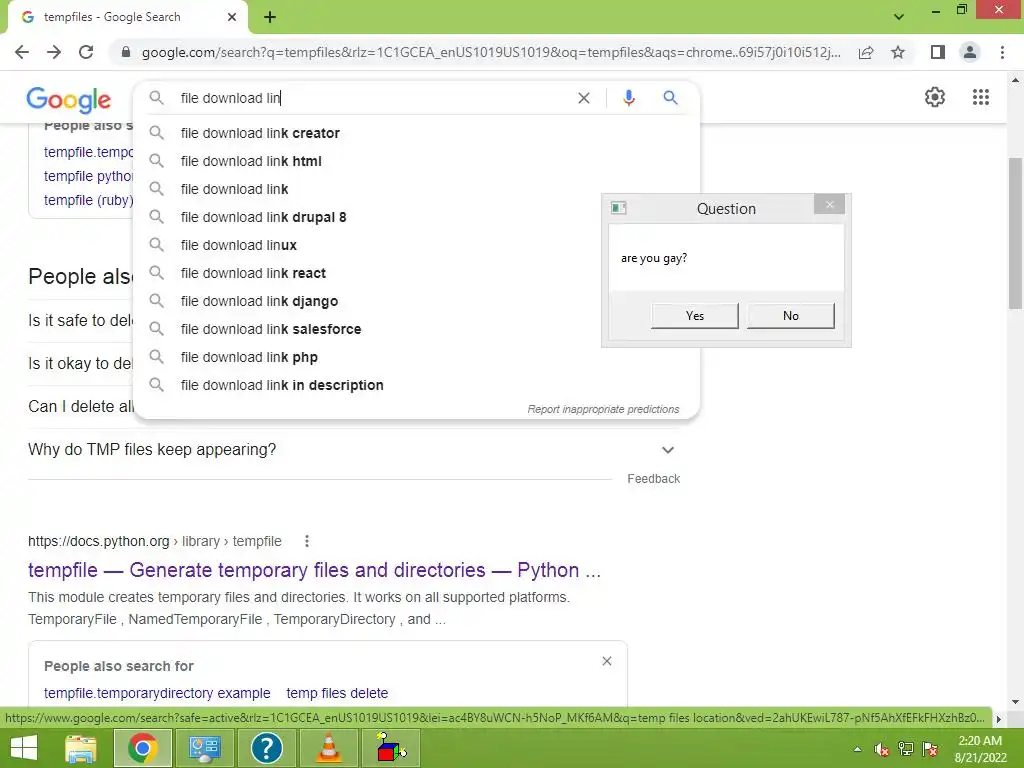Start voice search with the microphone icon

[x=628, y=98]
